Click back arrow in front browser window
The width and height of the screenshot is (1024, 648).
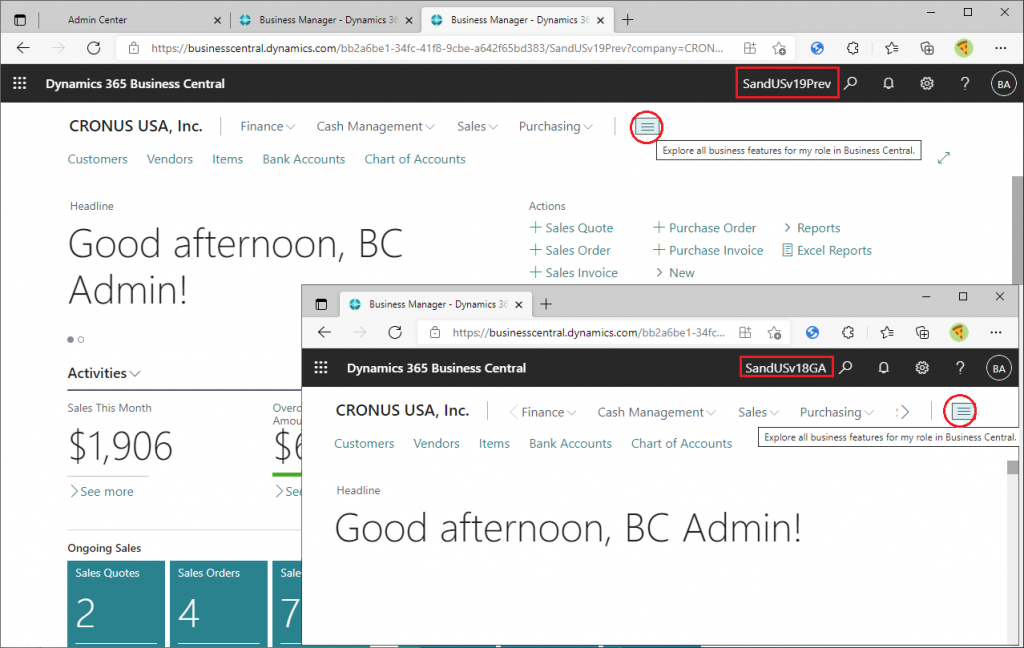click(325, 332)
